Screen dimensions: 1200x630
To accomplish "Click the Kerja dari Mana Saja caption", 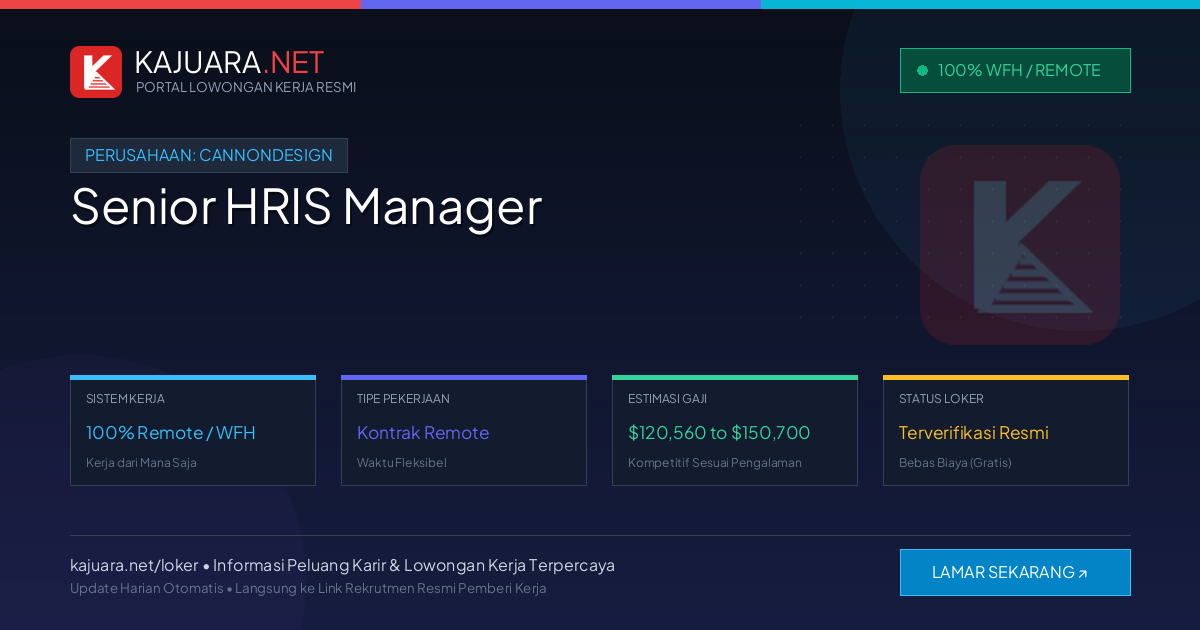I will click(x=141, y=463).
